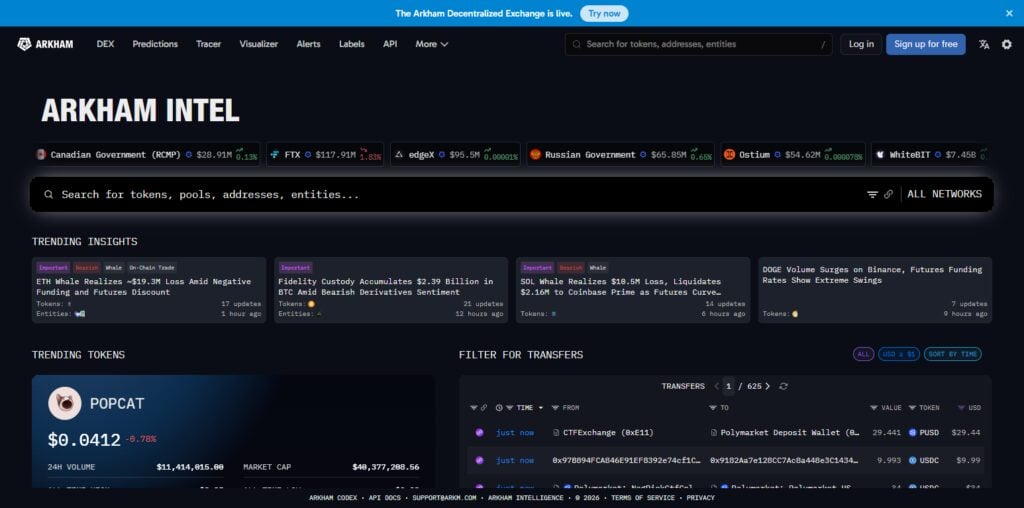Open the edgeX entity chip
The width and height of the screenshot is (1024, 508).
(455, 155)
